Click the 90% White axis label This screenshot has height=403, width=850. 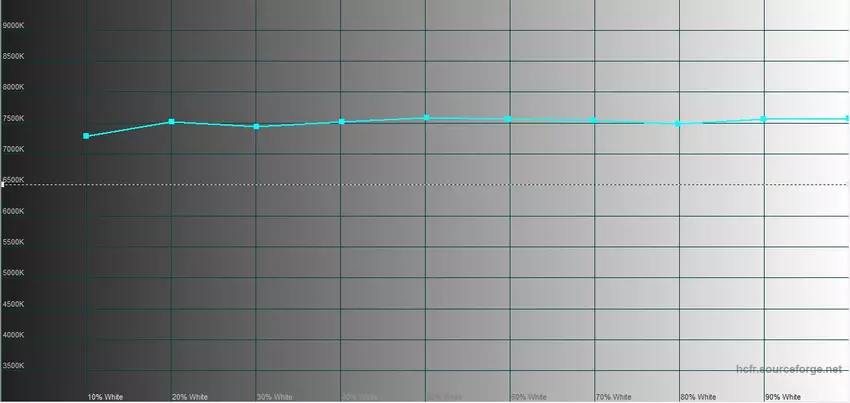point(782,397)
